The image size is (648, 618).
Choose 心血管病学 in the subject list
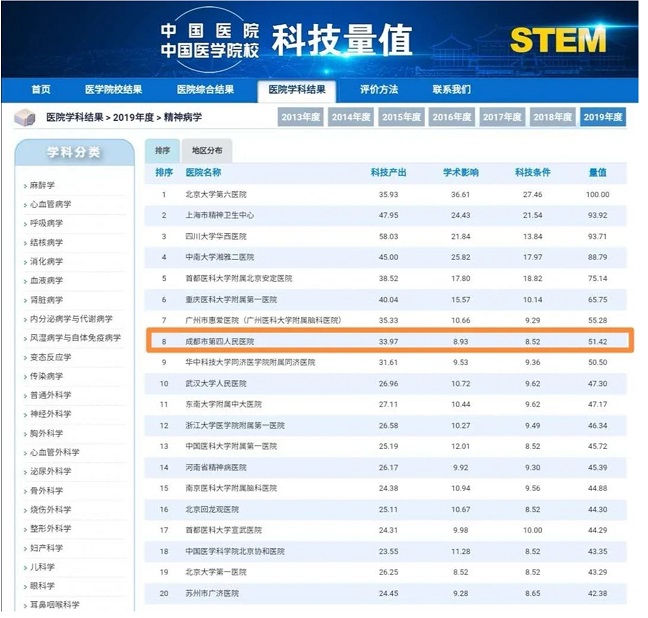point(50,204)
